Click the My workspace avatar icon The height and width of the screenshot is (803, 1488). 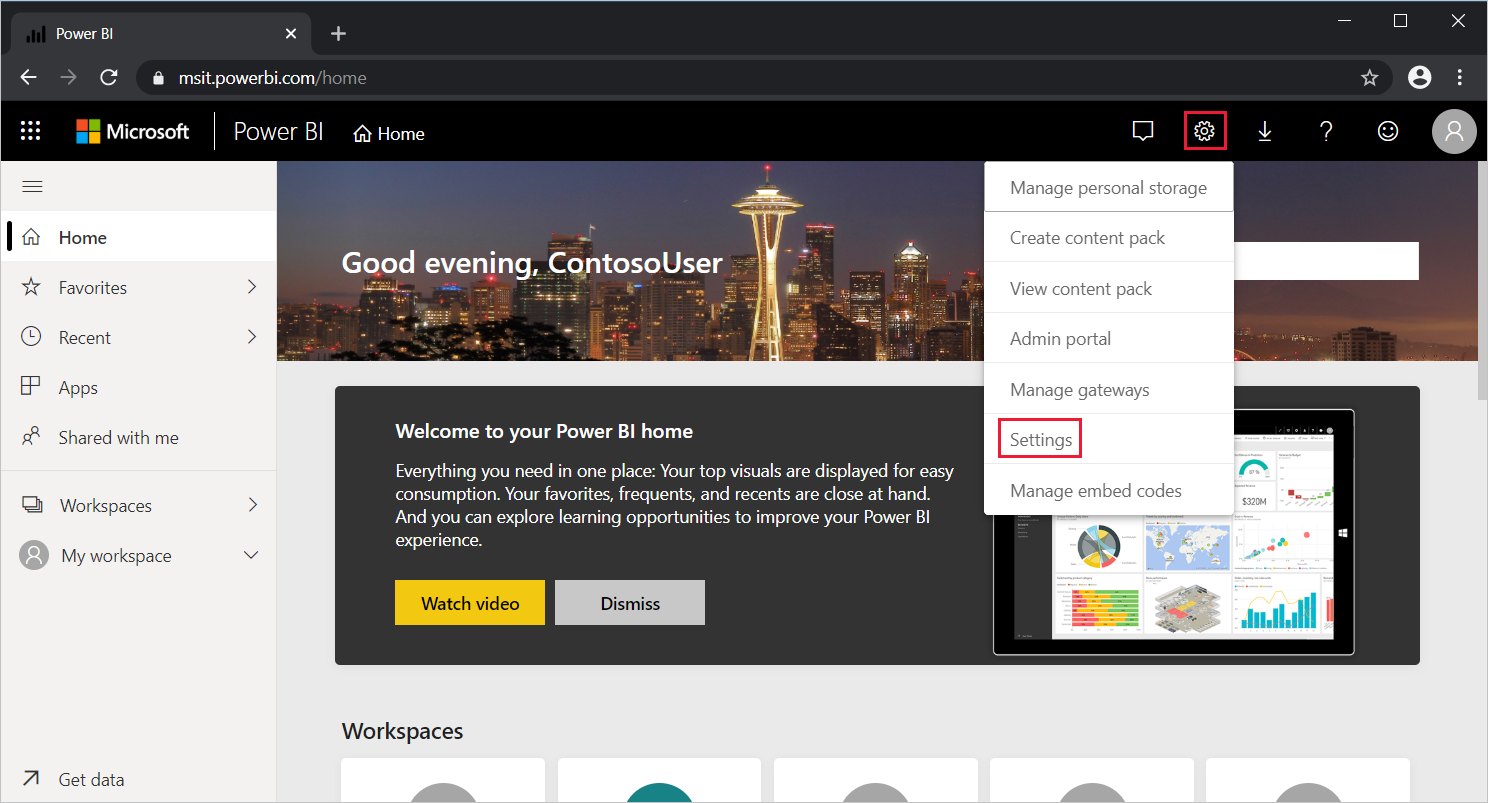tap(34, 555)
